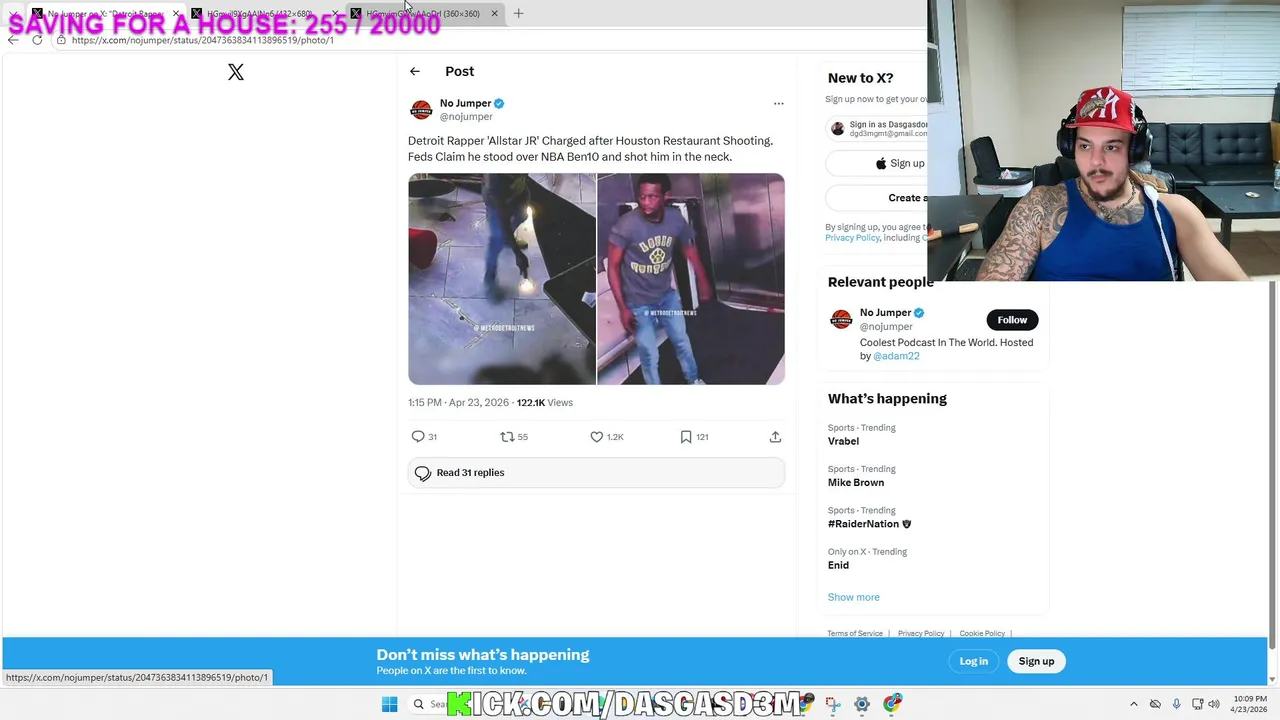Open the Privacy Policy link in signup text
Screen dimensions: 1280x720
click(x=852, y=238)
